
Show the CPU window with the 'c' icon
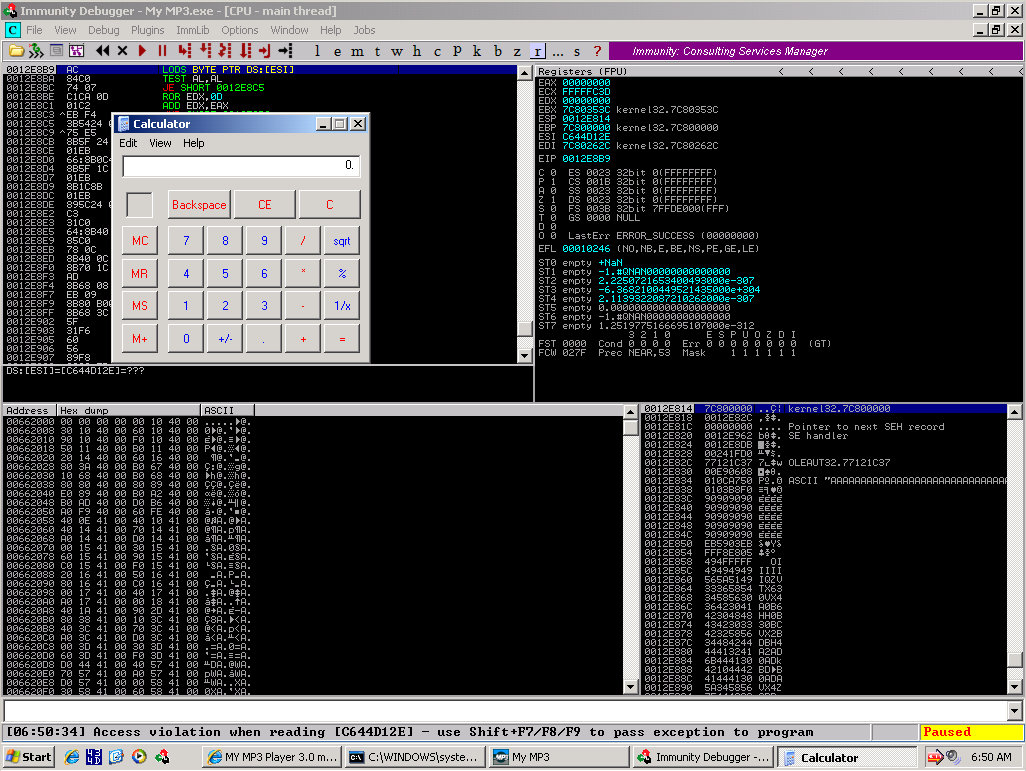click(x=437, y=51)
